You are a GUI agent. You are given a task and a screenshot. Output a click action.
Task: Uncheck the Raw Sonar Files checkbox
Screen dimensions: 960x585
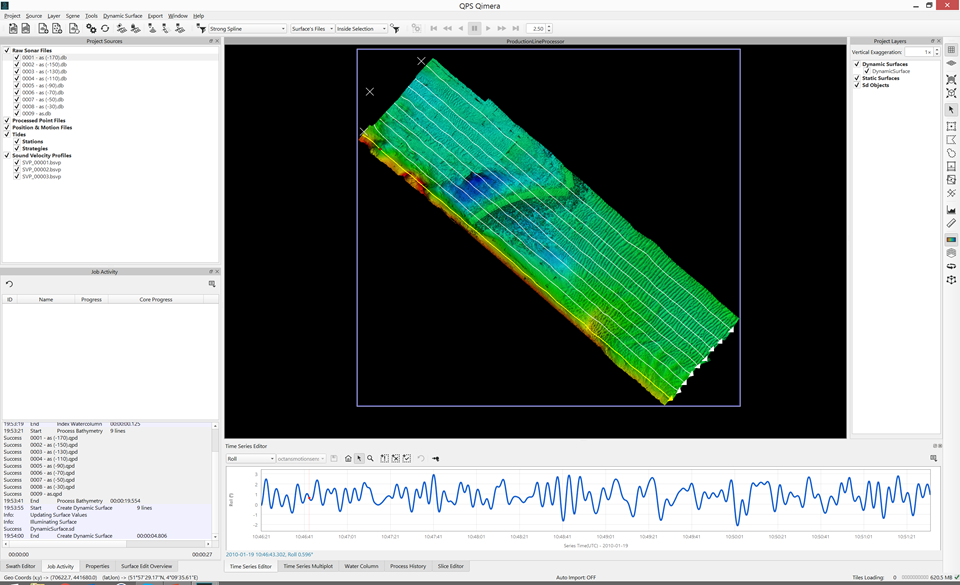coord(7,50)
